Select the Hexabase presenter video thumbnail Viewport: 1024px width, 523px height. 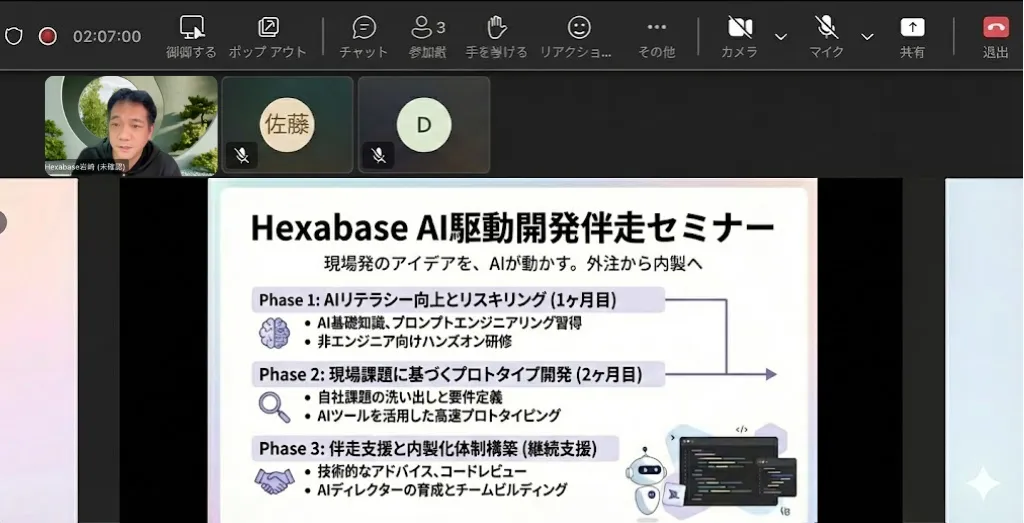(x=131, y=126)
